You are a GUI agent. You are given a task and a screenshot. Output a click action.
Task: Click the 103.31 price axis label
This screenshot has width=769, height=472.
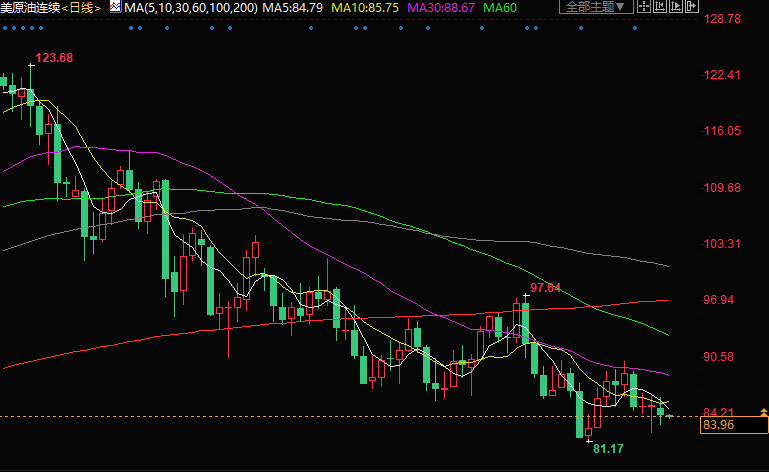[722, 244]
